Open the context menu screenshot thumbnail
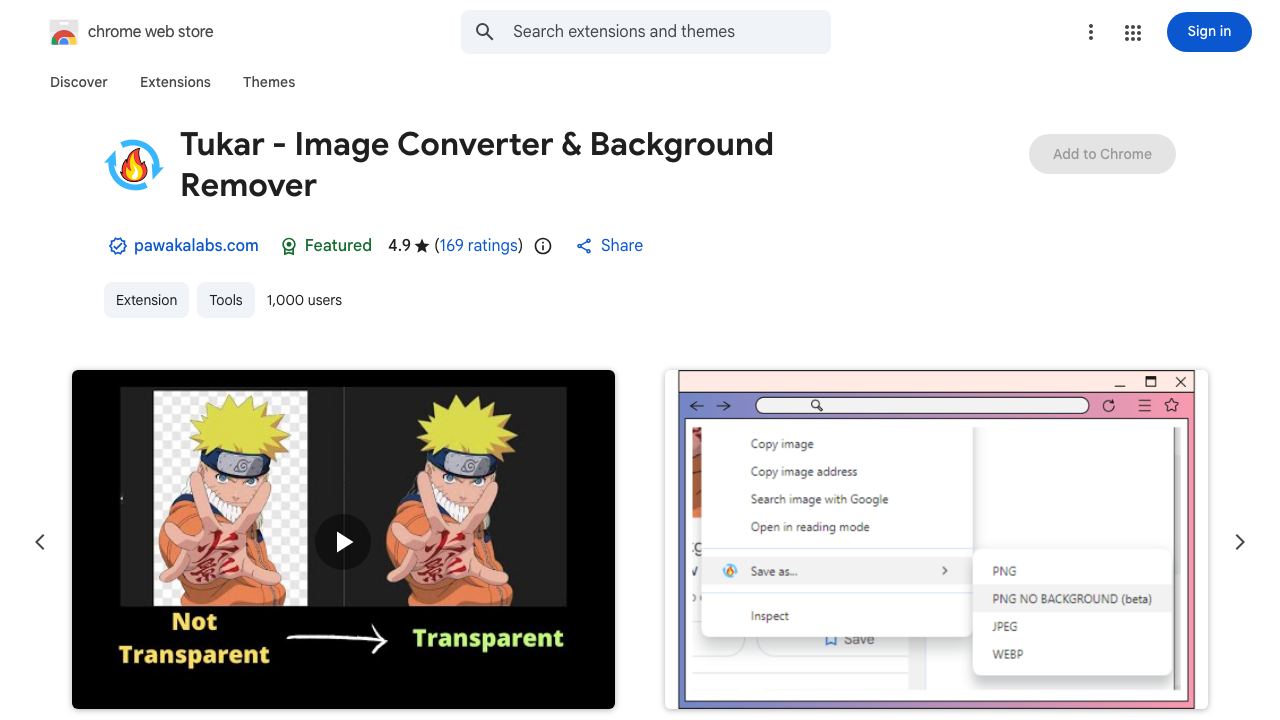The height and width of the screenshot is (720, 1280). click(x=936, y=540)
